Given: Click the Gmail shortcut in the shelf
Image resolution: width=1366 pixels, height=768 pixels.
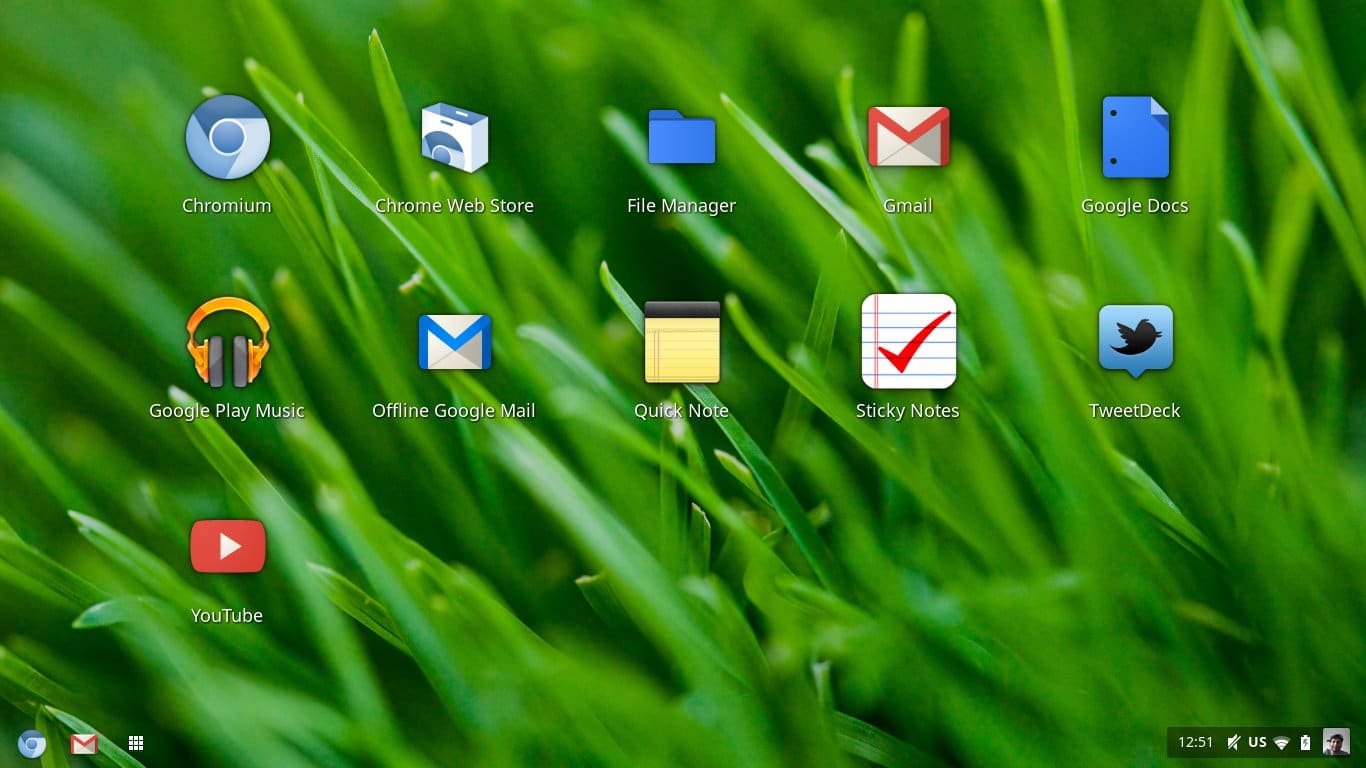Looking at the screenshot, I should [x=84, y=743].
